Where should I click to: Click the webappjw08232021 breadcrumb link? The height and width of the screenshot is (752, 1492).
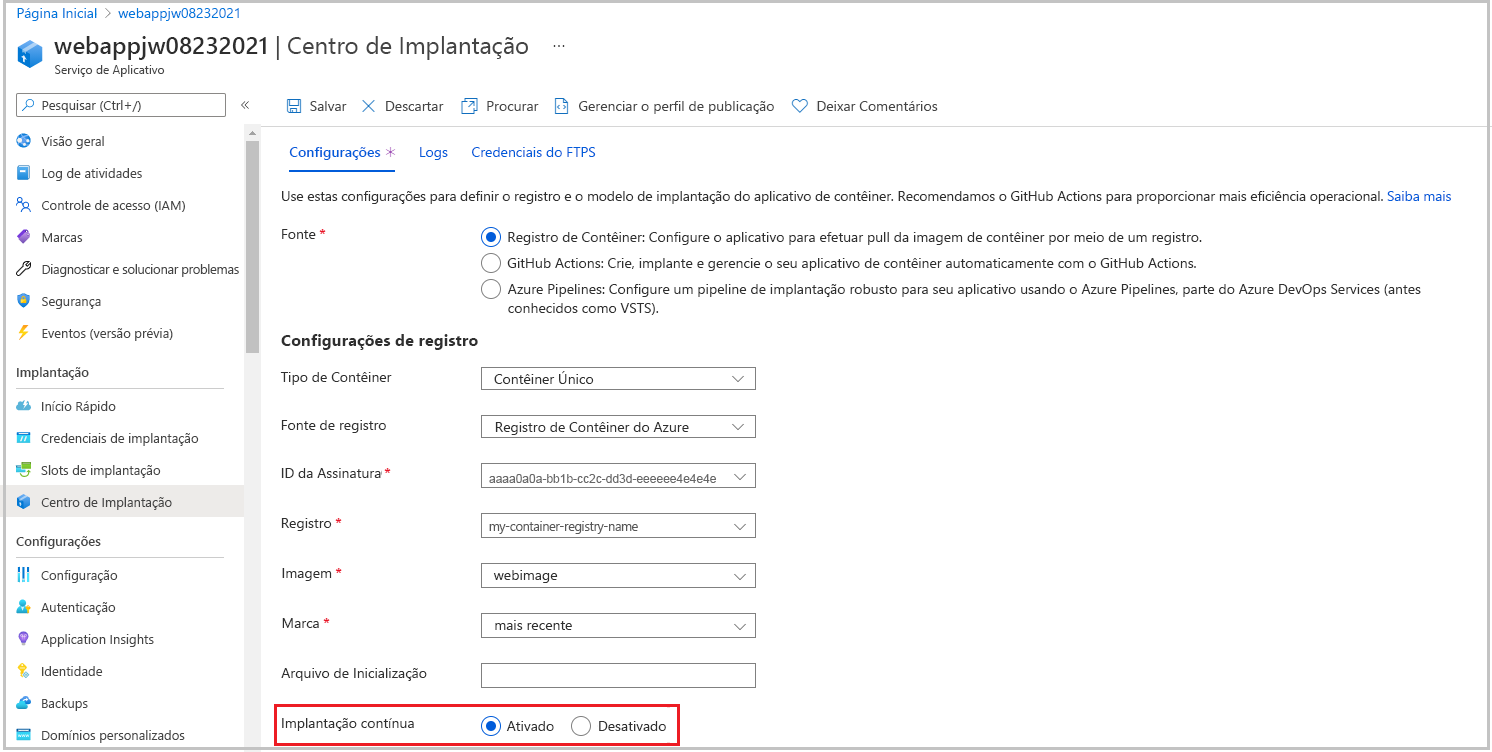pyautogui.click(x=179, y=14)
